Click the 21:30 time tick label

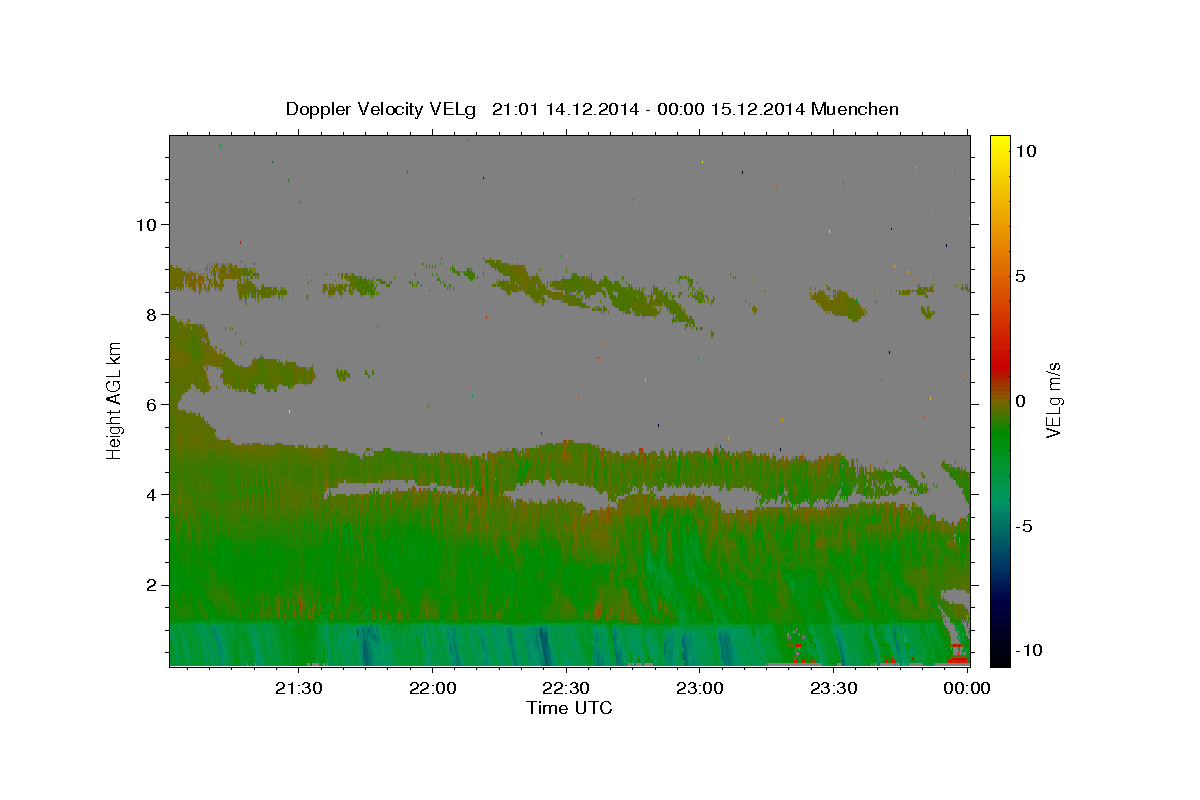point(299,688)
